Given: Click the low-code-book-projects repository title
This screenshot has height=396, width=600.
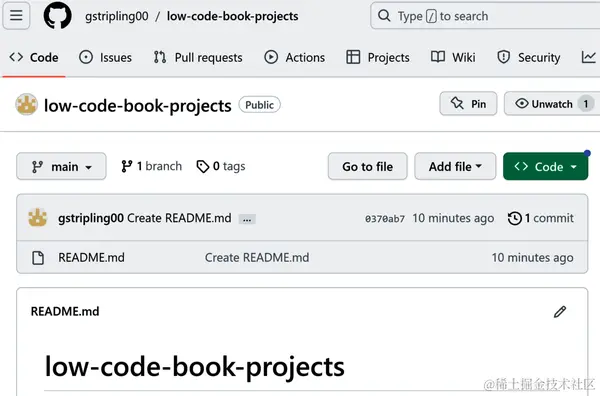Looking at the screenshot, I should [x=137, y=106].
